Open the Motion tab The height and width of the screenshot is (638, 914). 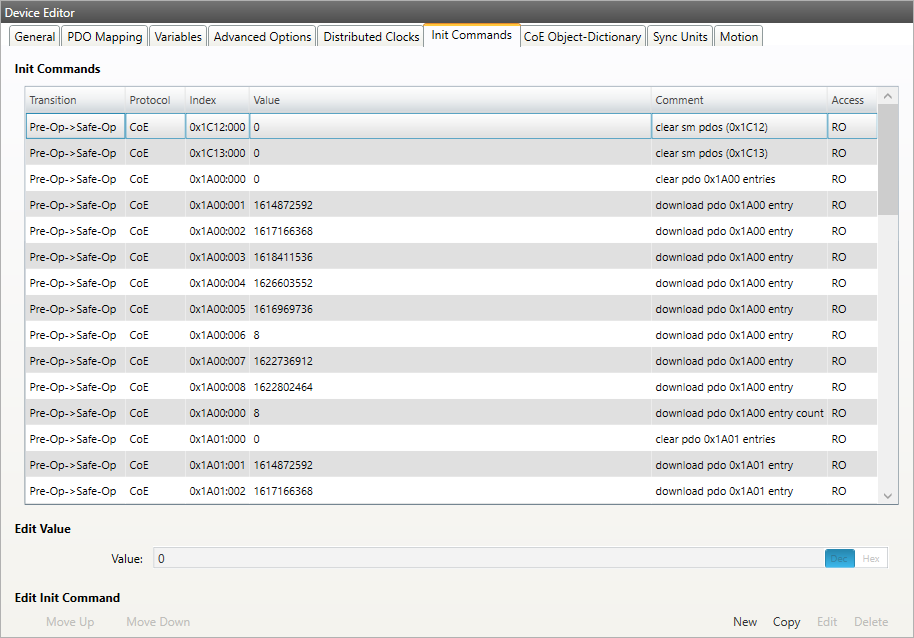tap(739, 37)
